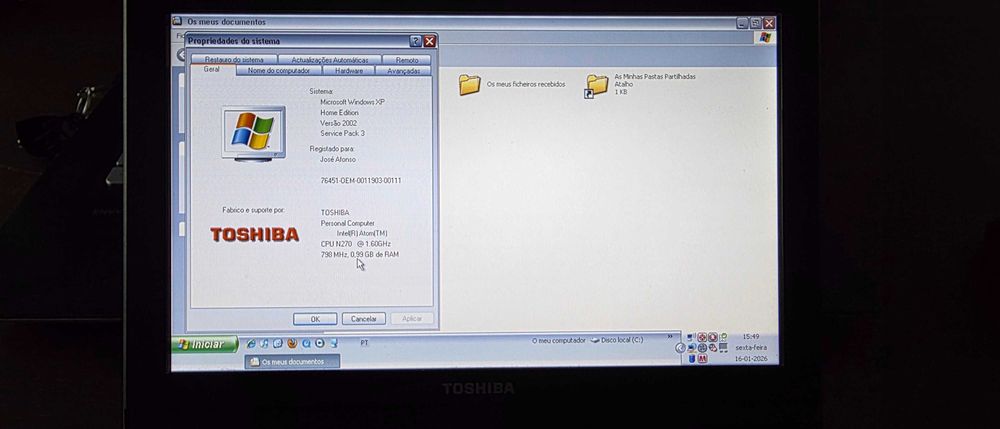Open the Iniciar start menu
Viewport: 1000px width, 429px height.
coord(205,344)
